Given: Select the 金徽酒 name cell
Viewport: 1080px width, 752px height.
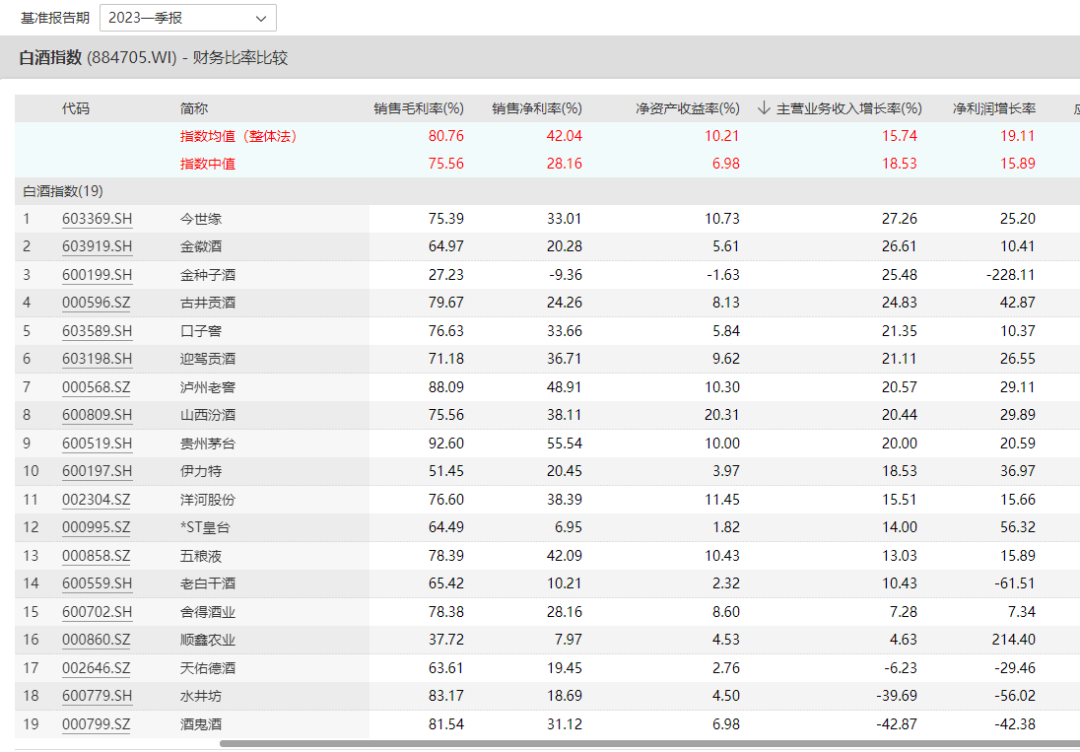Looking at the screenshot, I should pyautogui.click(x=201, y=247).
